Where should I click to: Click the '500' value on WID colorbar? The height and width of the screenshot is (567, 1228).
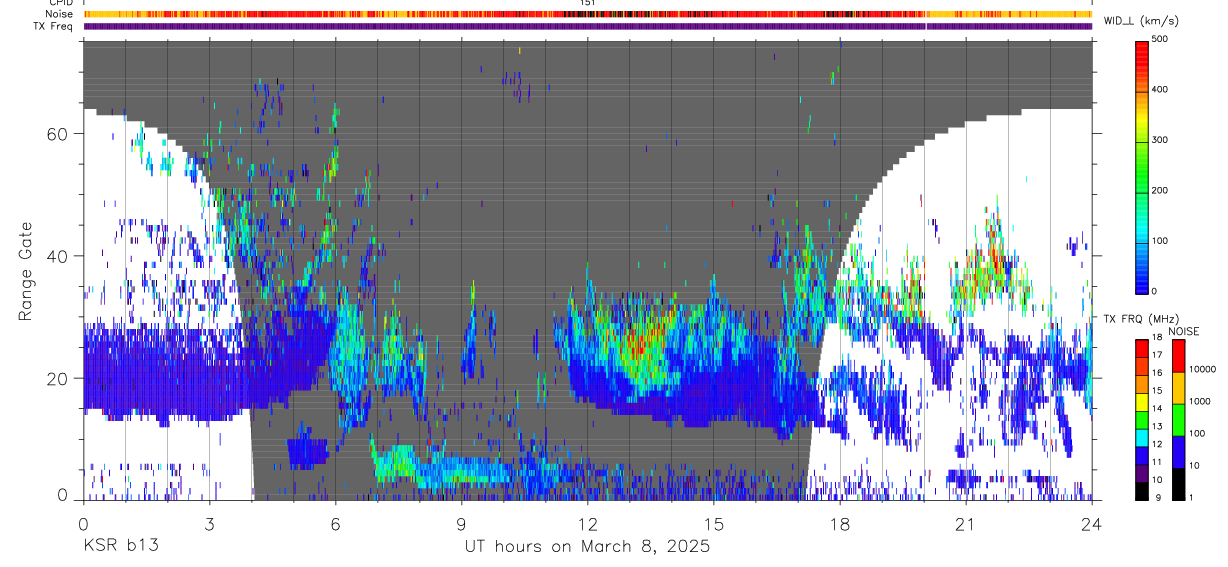[1160, 39]
